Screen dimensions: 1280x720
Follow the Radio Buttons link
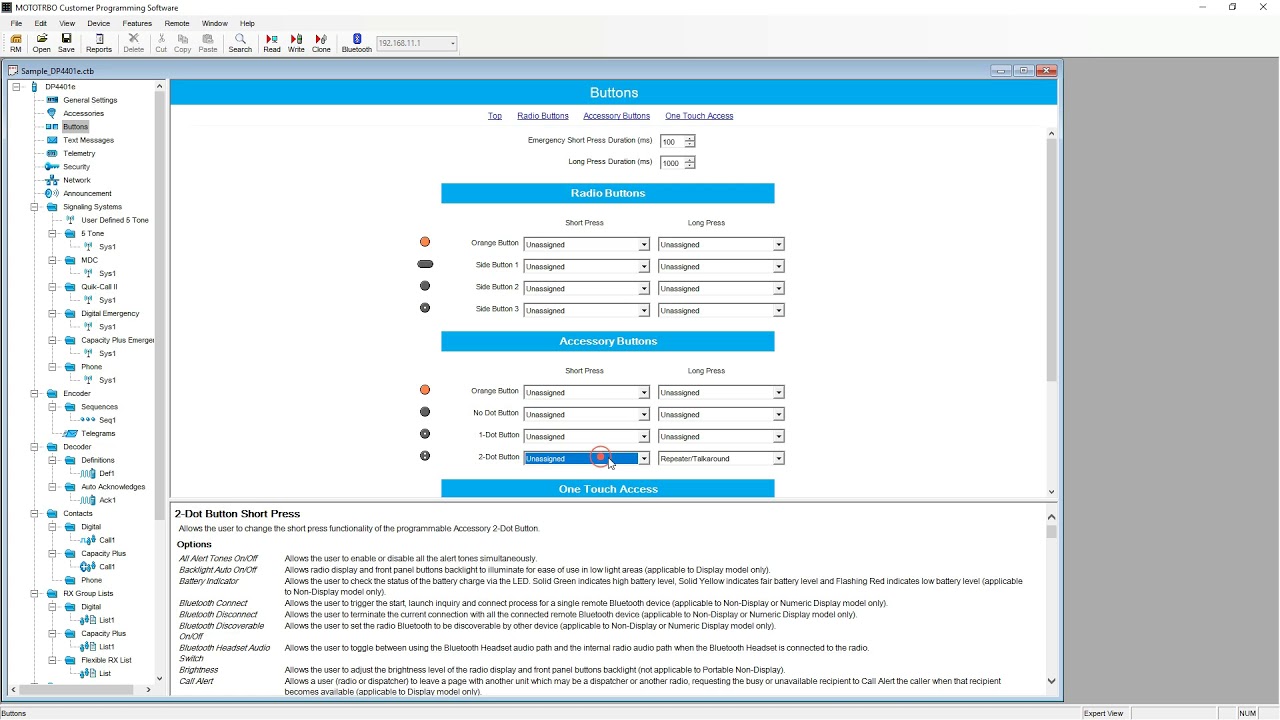pyautogui.click(x=543, y=116)
